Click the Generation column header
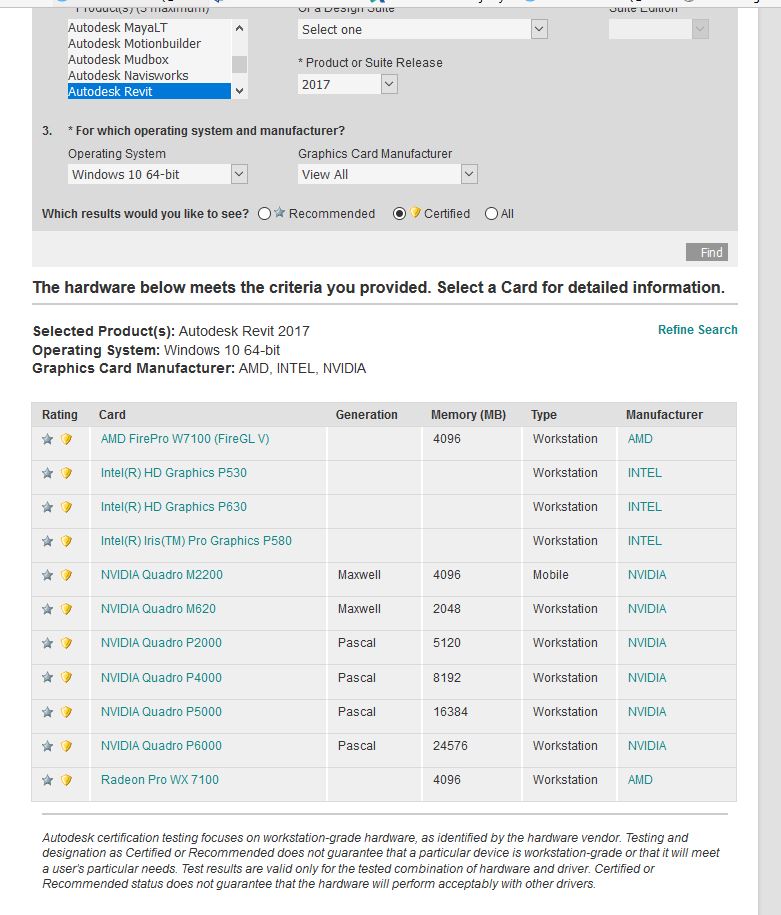 tap(367, 415)
